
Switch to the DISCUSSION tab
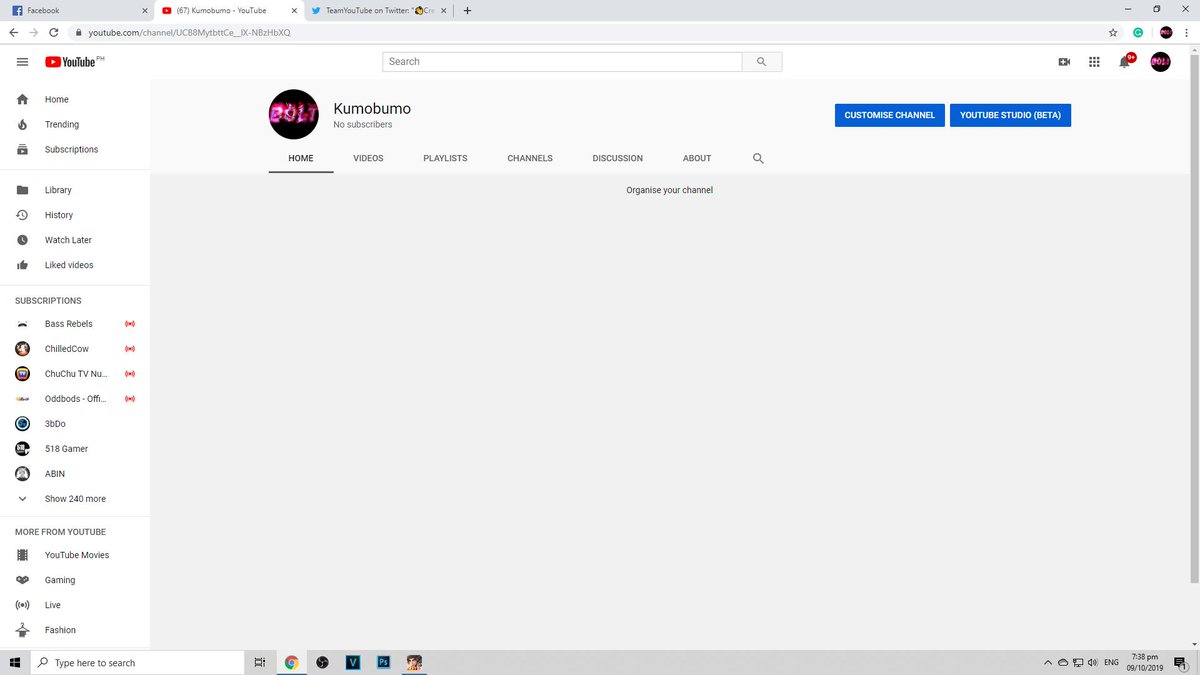[618, 158]
